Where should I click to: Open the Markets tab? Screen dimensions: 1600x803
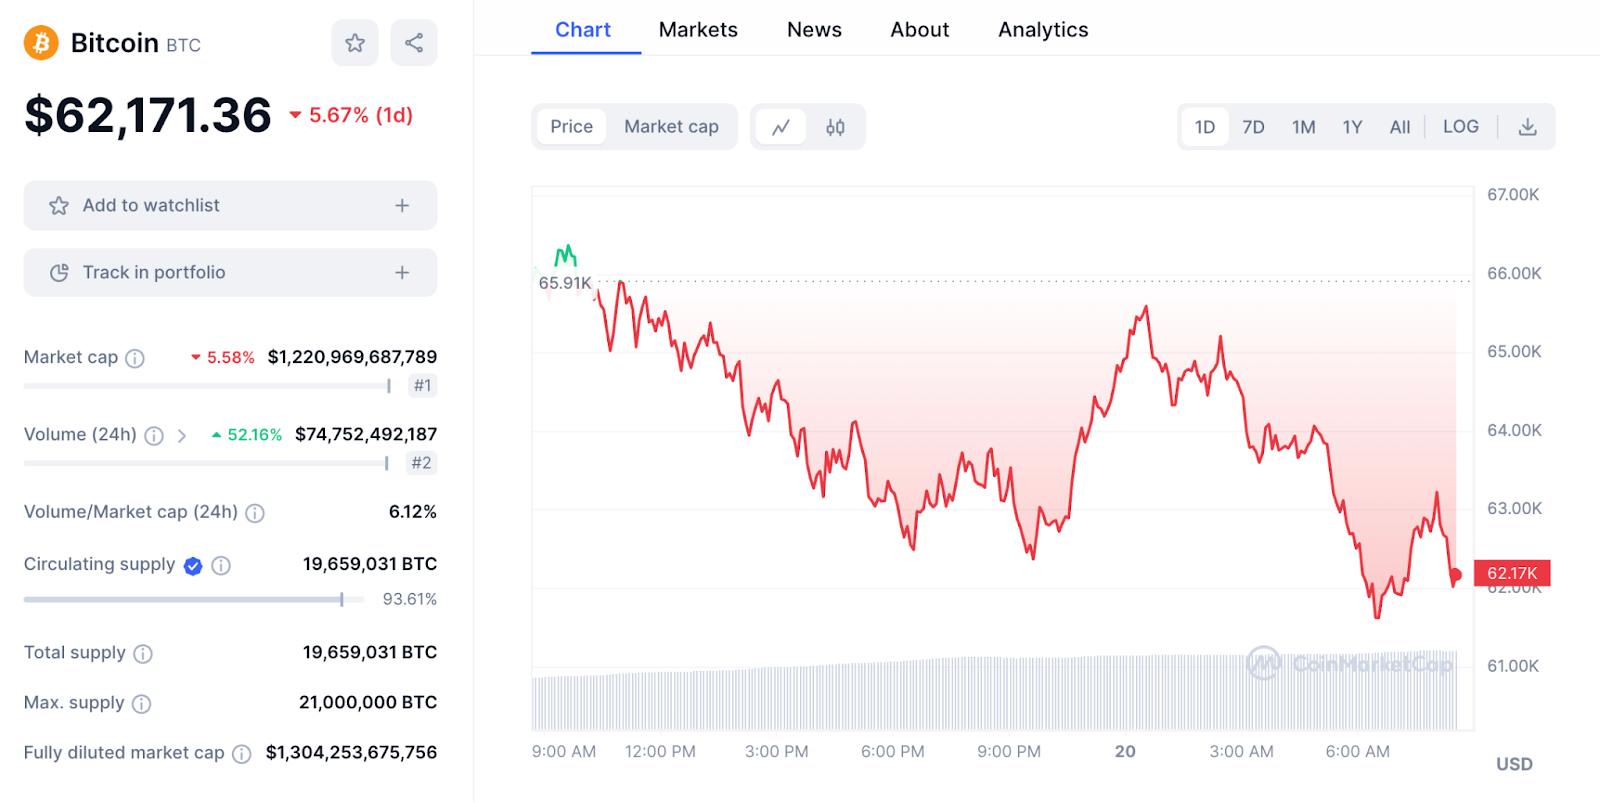point(698,30)
